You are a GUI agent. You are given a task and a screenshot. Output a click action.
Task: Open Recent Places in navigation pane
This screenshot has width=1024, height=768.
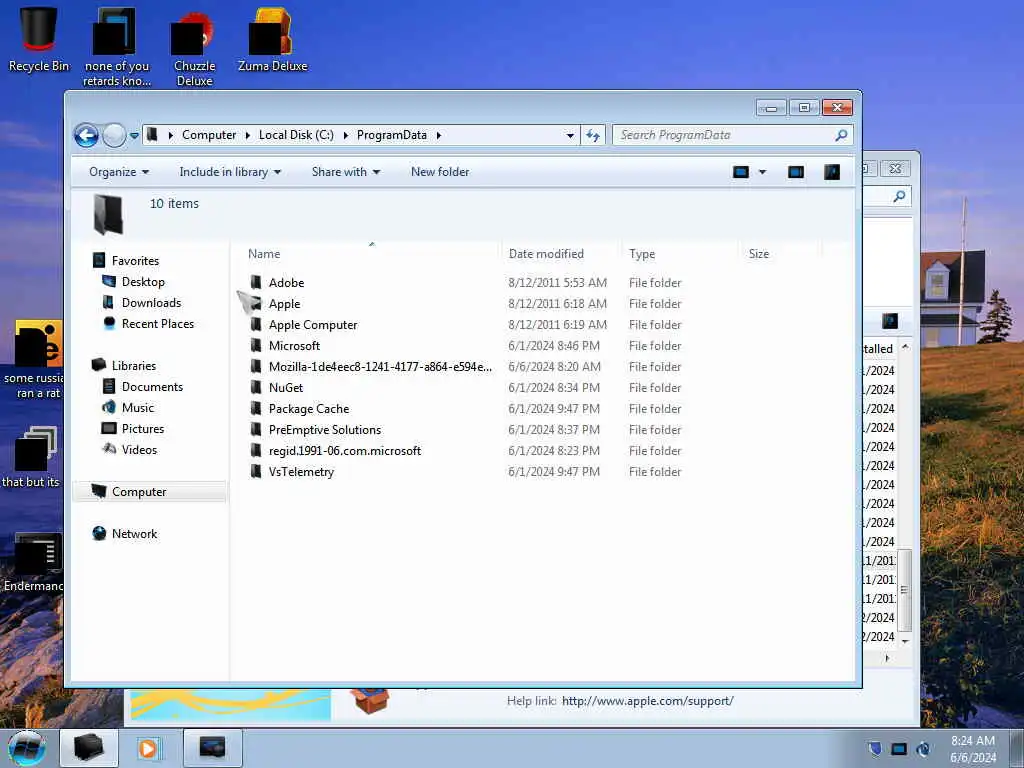[157, 324]
